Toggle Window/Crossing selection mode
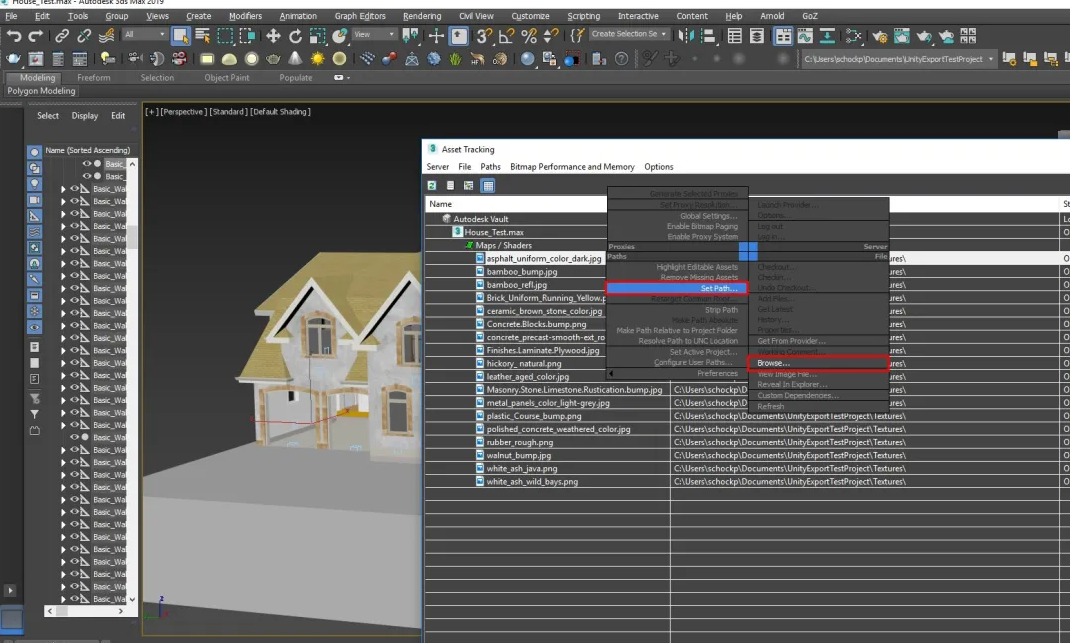Screen dimensions: 1070x643 (247, 35)
